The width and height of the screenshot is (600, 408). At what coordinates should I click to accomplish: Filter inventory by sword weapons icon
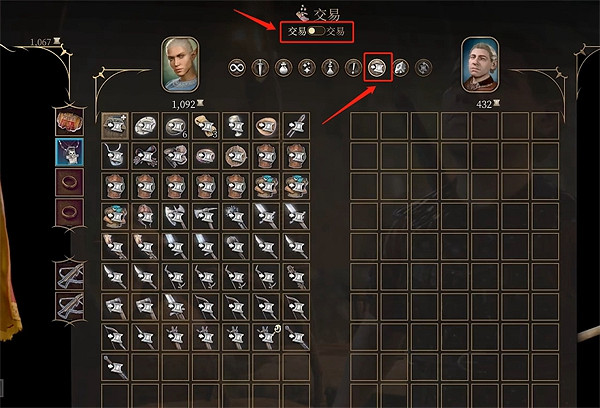[260, 68]
